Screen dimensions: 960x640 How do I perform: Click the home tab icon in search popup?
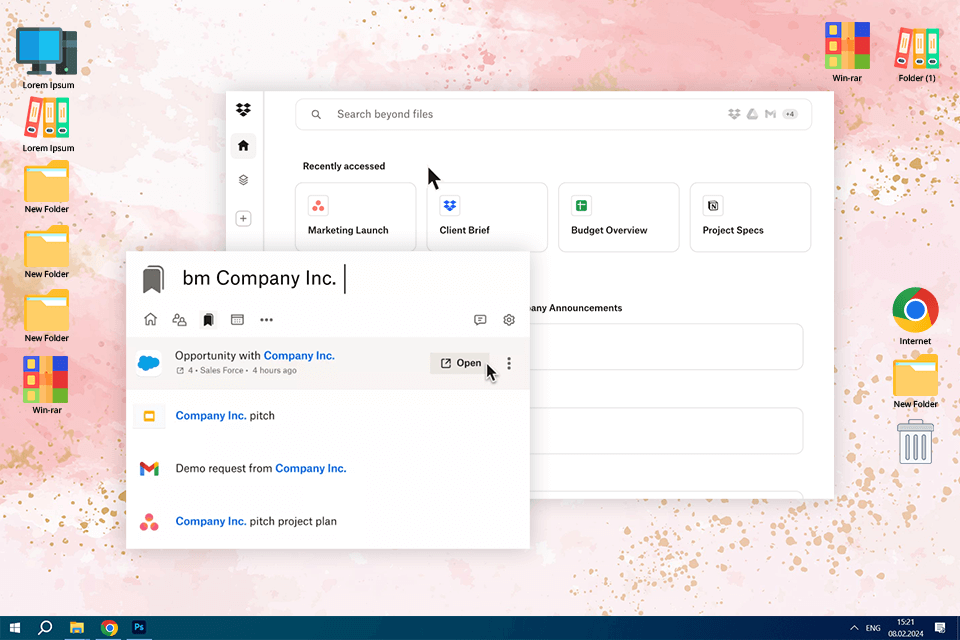(x=150, y=320)
